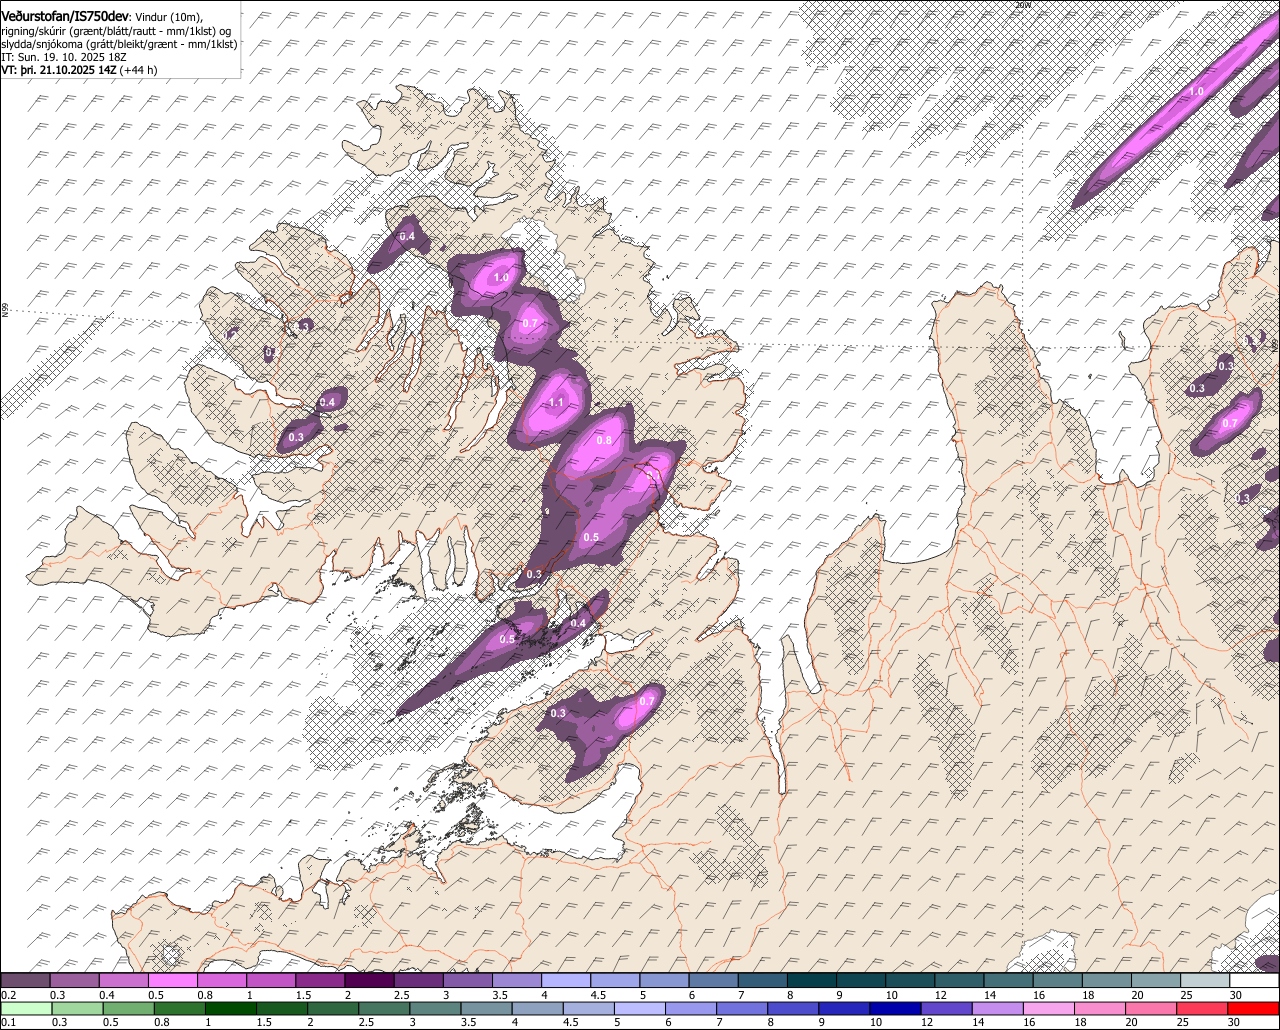The height and width of the screenshot is (1030, 1280).
Task: Click the 0.8 precipitation label on the map
Action: click(x=604, y=440)
